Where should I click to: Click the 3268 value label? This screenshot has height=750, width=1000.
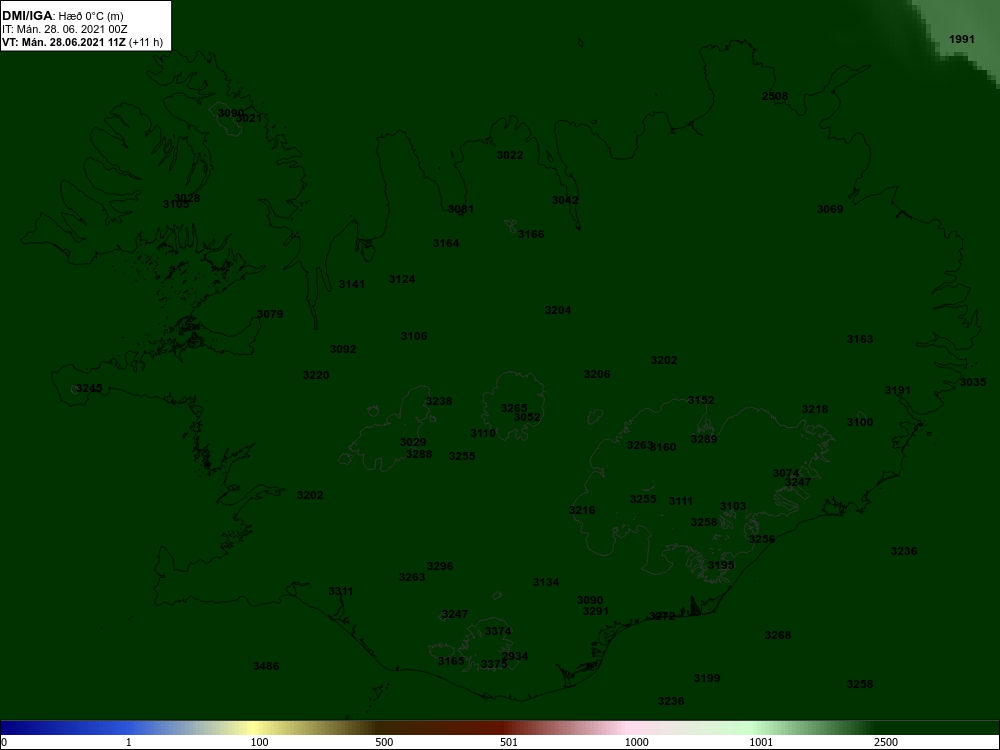[777, 635]
